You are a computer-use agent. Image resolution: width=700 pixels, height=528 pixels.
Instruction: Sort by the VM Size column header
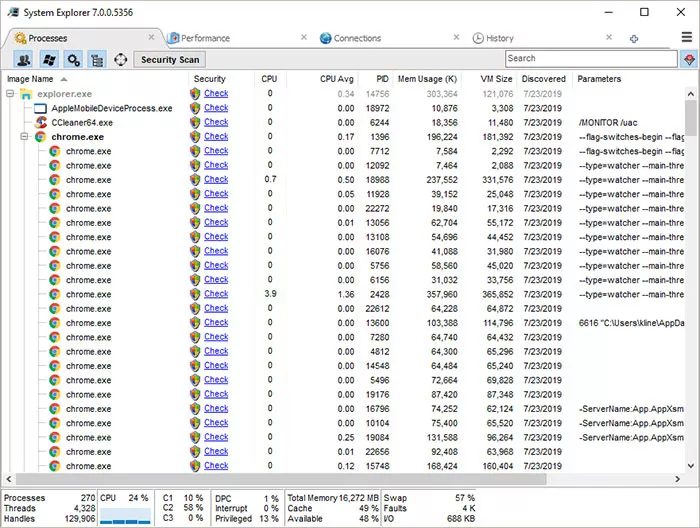496,79
